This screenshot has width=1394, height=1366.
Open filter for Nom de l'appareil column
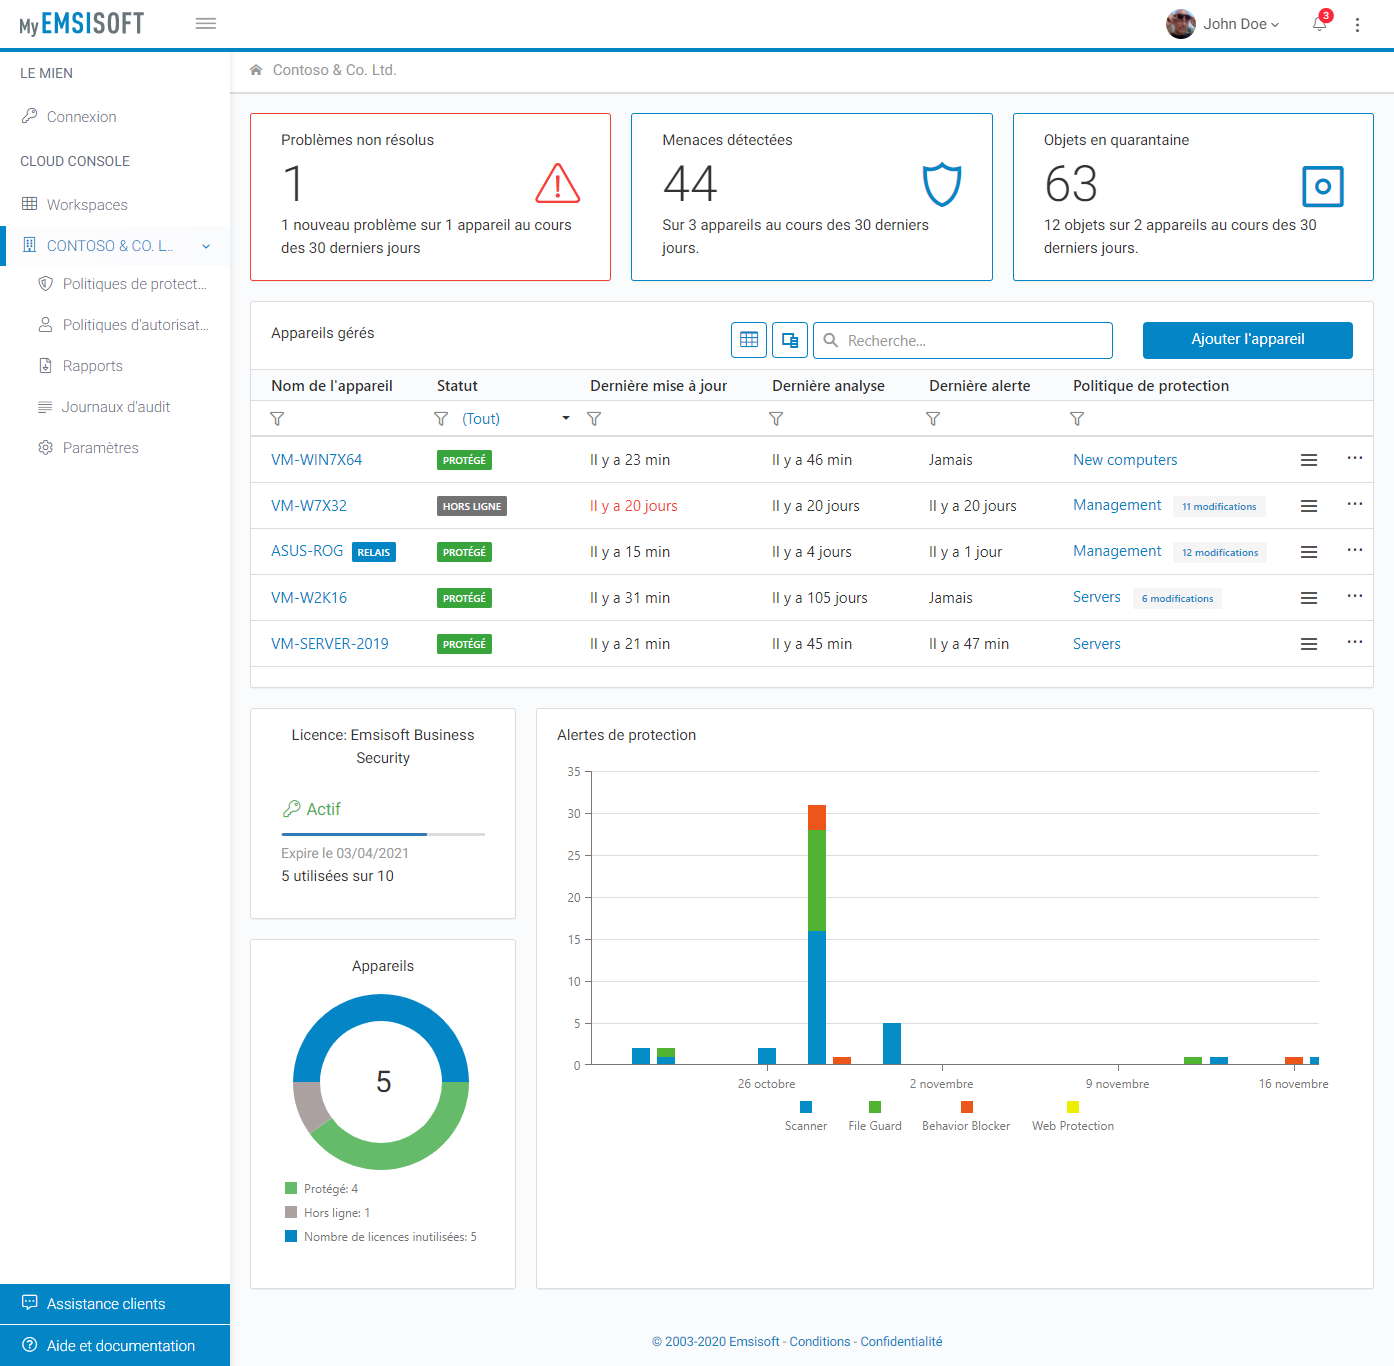point(278,419)
